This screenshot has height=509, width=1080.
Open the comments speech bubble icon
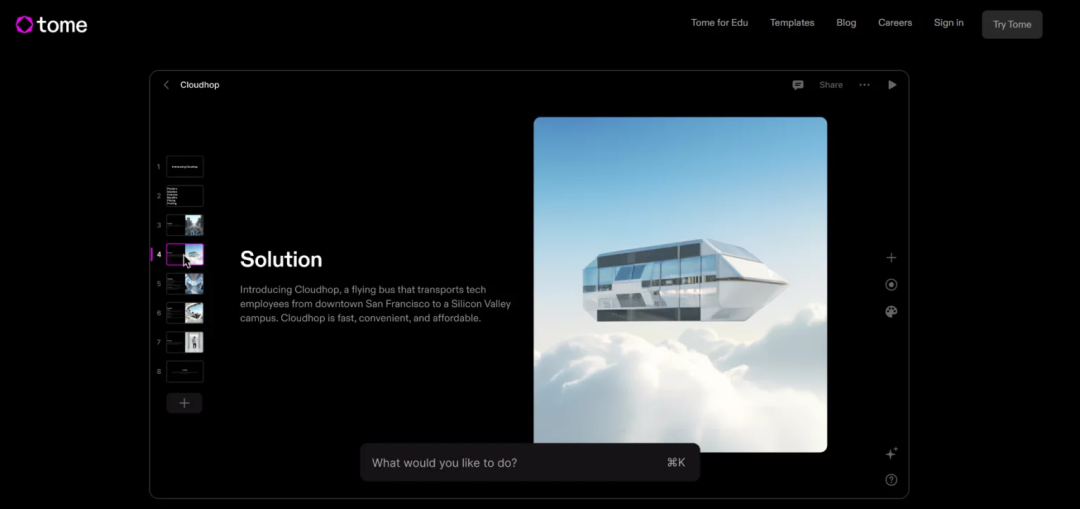click(798, 85)
